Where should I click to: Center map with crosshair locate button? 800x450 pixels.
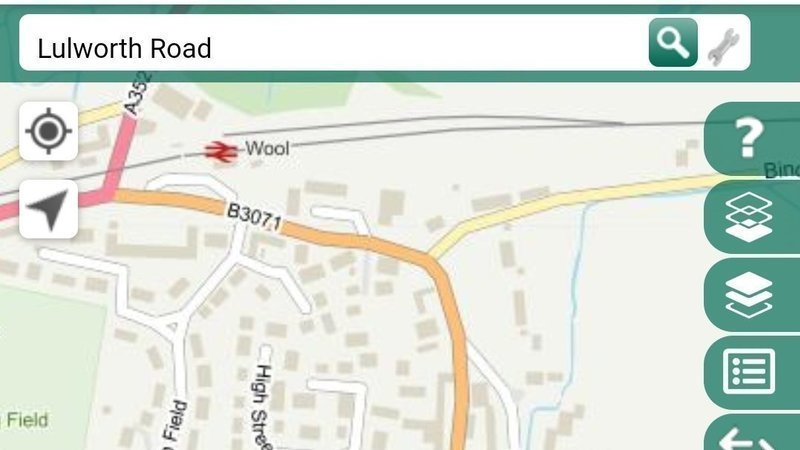click(48, 131)
